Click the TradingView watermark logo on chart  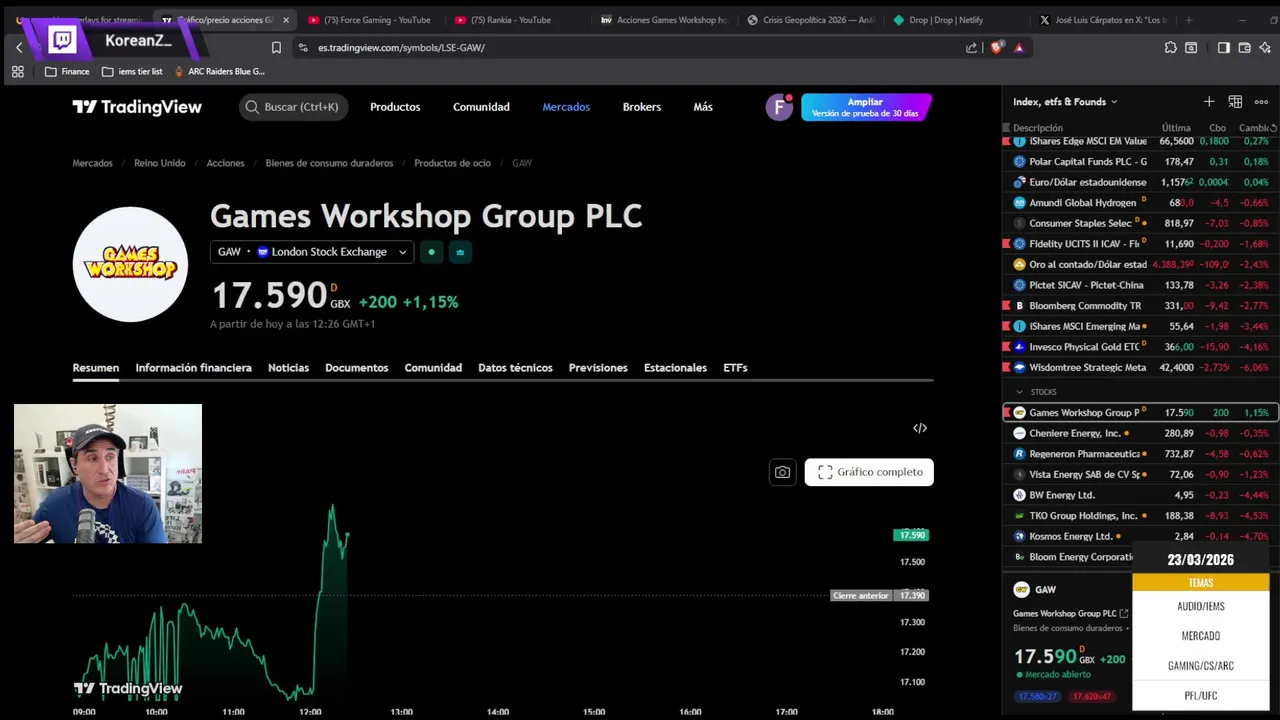[x=128, y=689]
